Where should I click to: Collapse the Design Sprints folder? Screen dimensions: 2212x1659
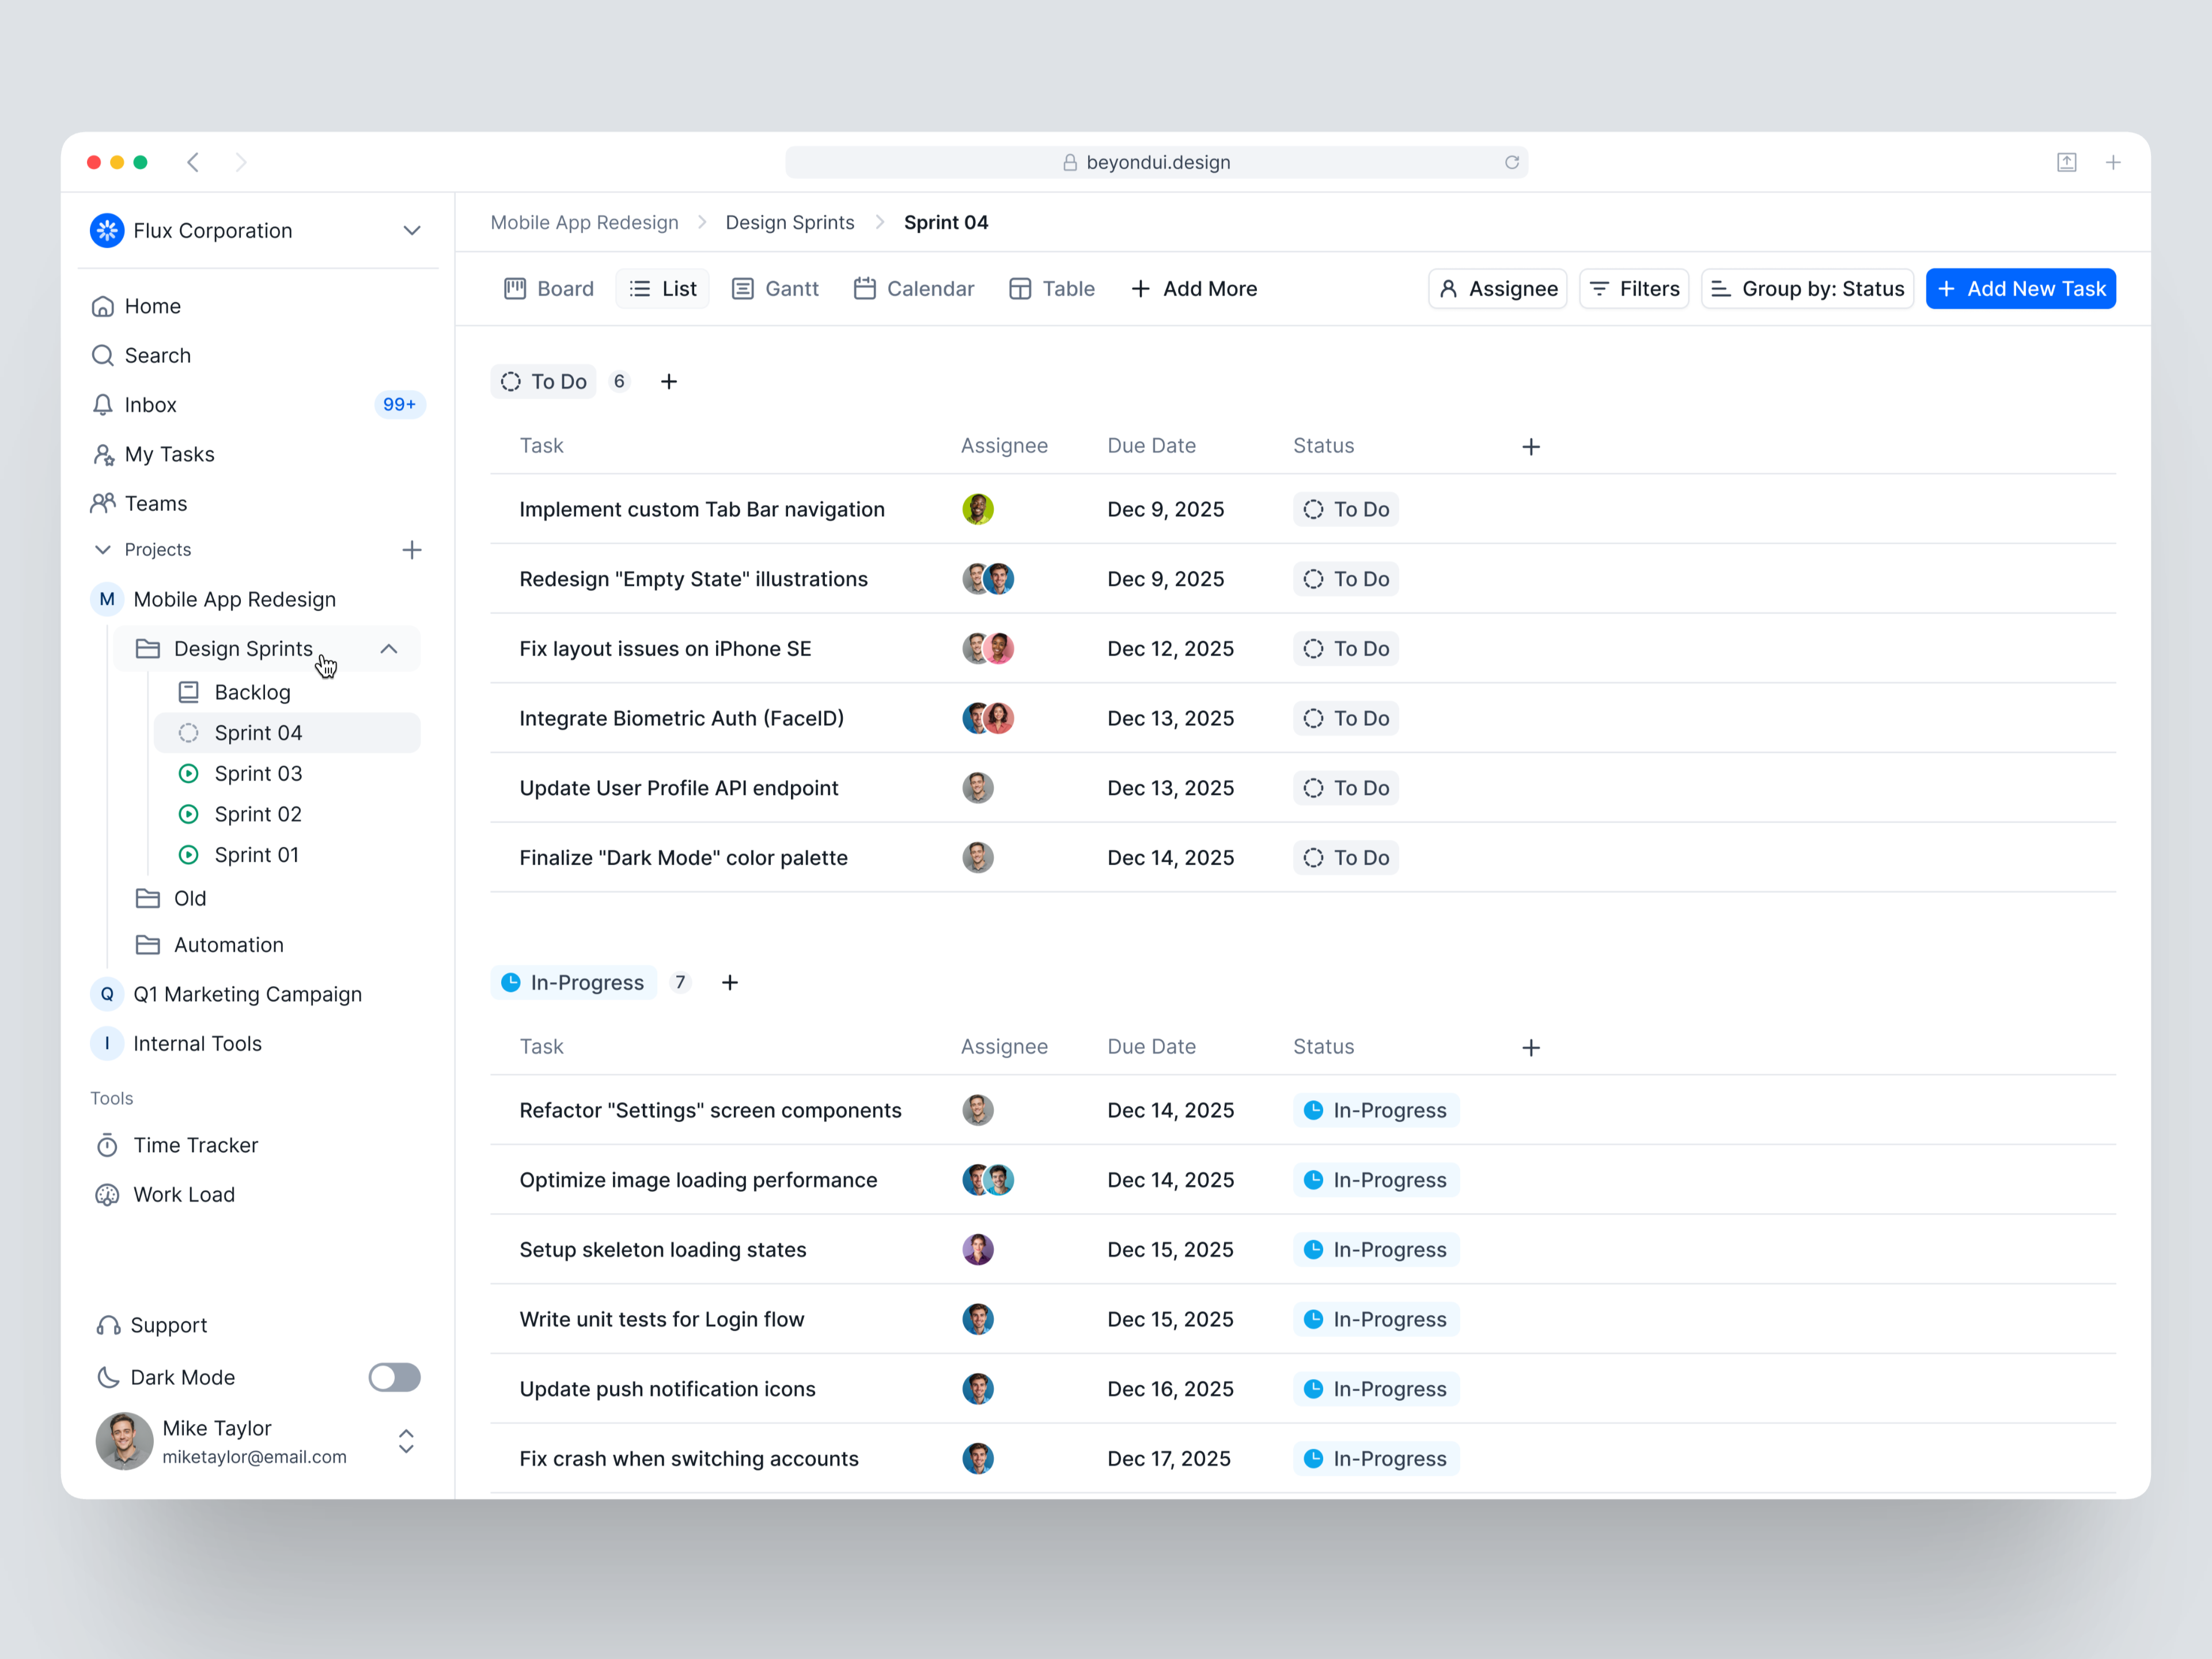click(x=389, y=648)
